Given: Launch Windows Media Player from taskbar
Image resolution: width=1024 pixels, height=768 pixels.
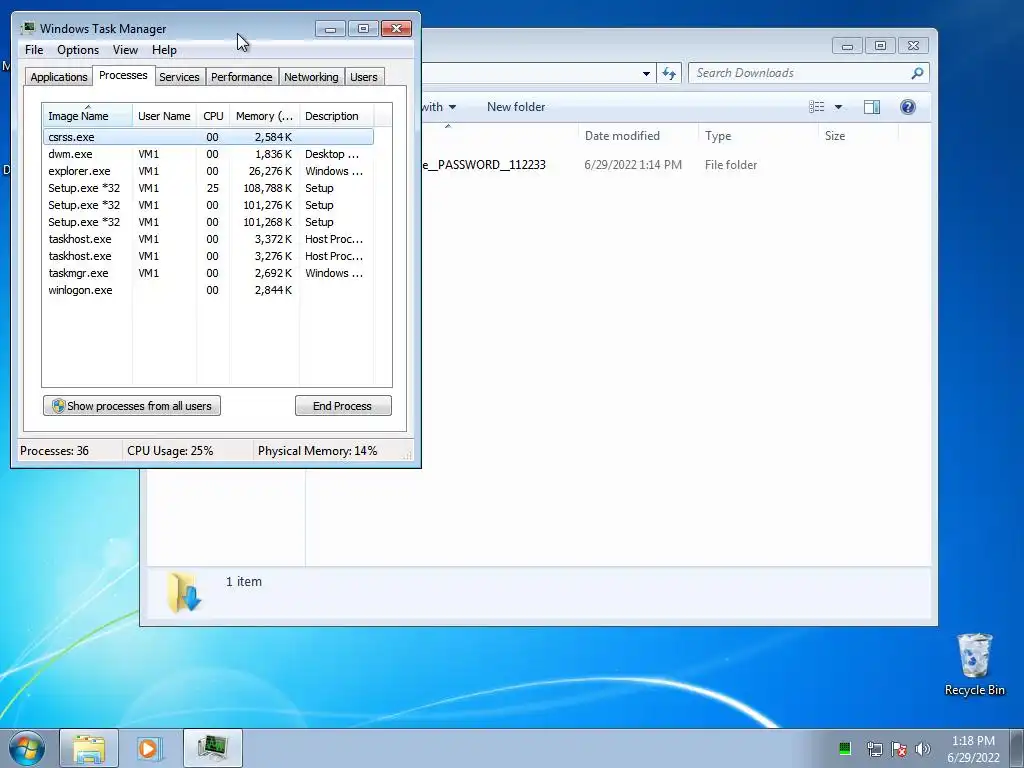Looking at the screenshot, I should pos(148,748).
